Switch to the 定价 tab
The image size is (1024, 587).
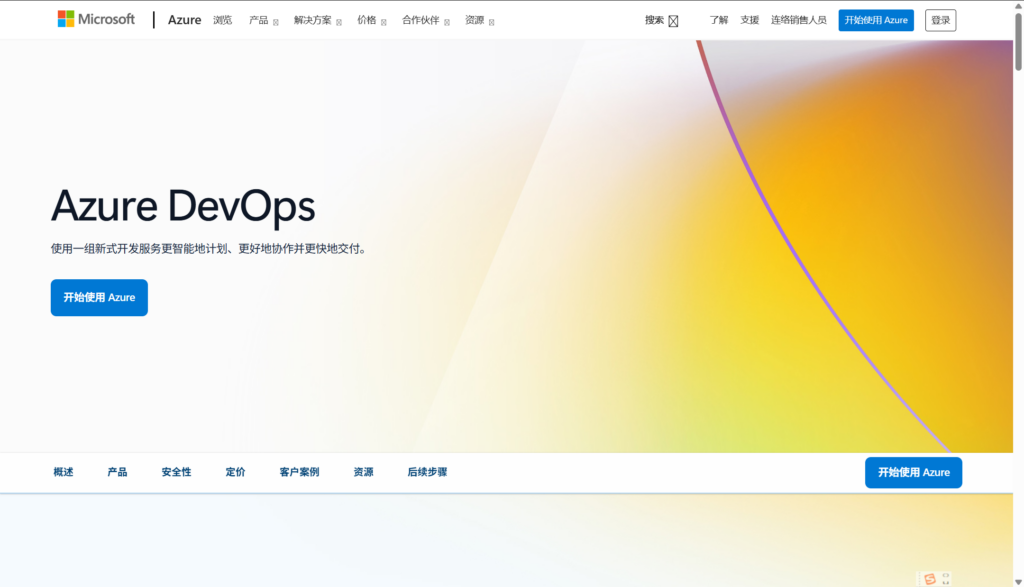[x=236, y=472]
